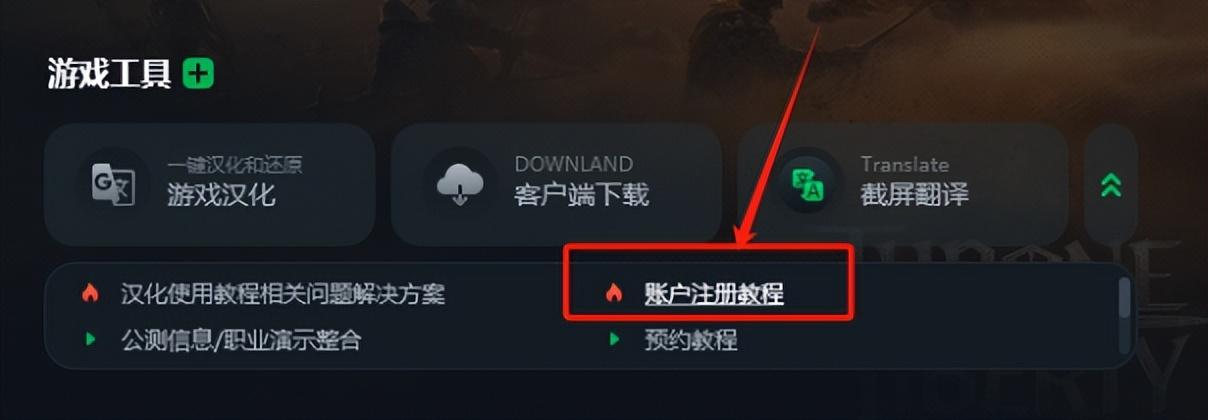Viewport: 1208px width, 420px height.
Task: Click green arrow beside 预约教程
Action: pyautogui.click(x=614, y=340)
